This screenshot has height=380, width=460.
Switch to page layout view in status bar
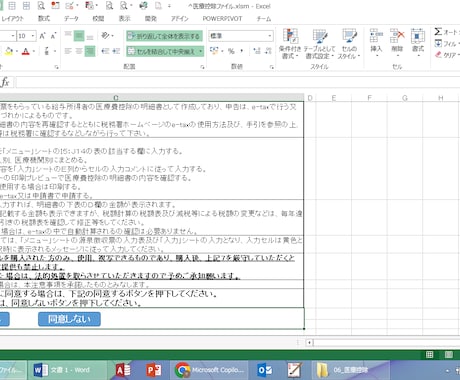(x=449, y=355)
